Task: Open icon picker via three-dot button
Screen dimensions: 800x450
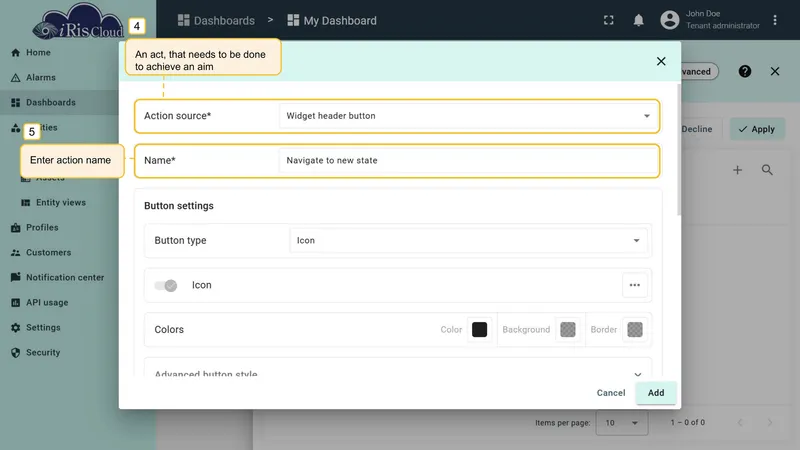Action: 634,285
